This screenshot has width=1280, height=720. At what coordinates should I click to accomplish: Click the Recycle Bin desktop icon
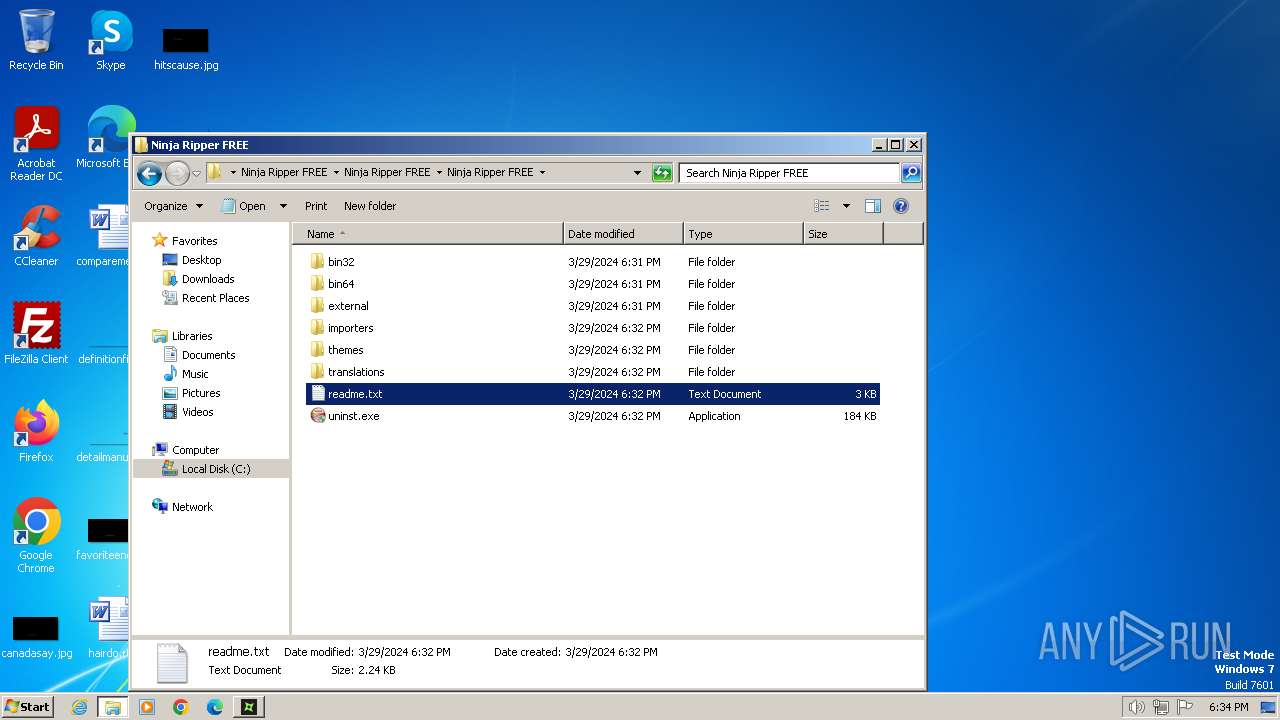[36, 41]
